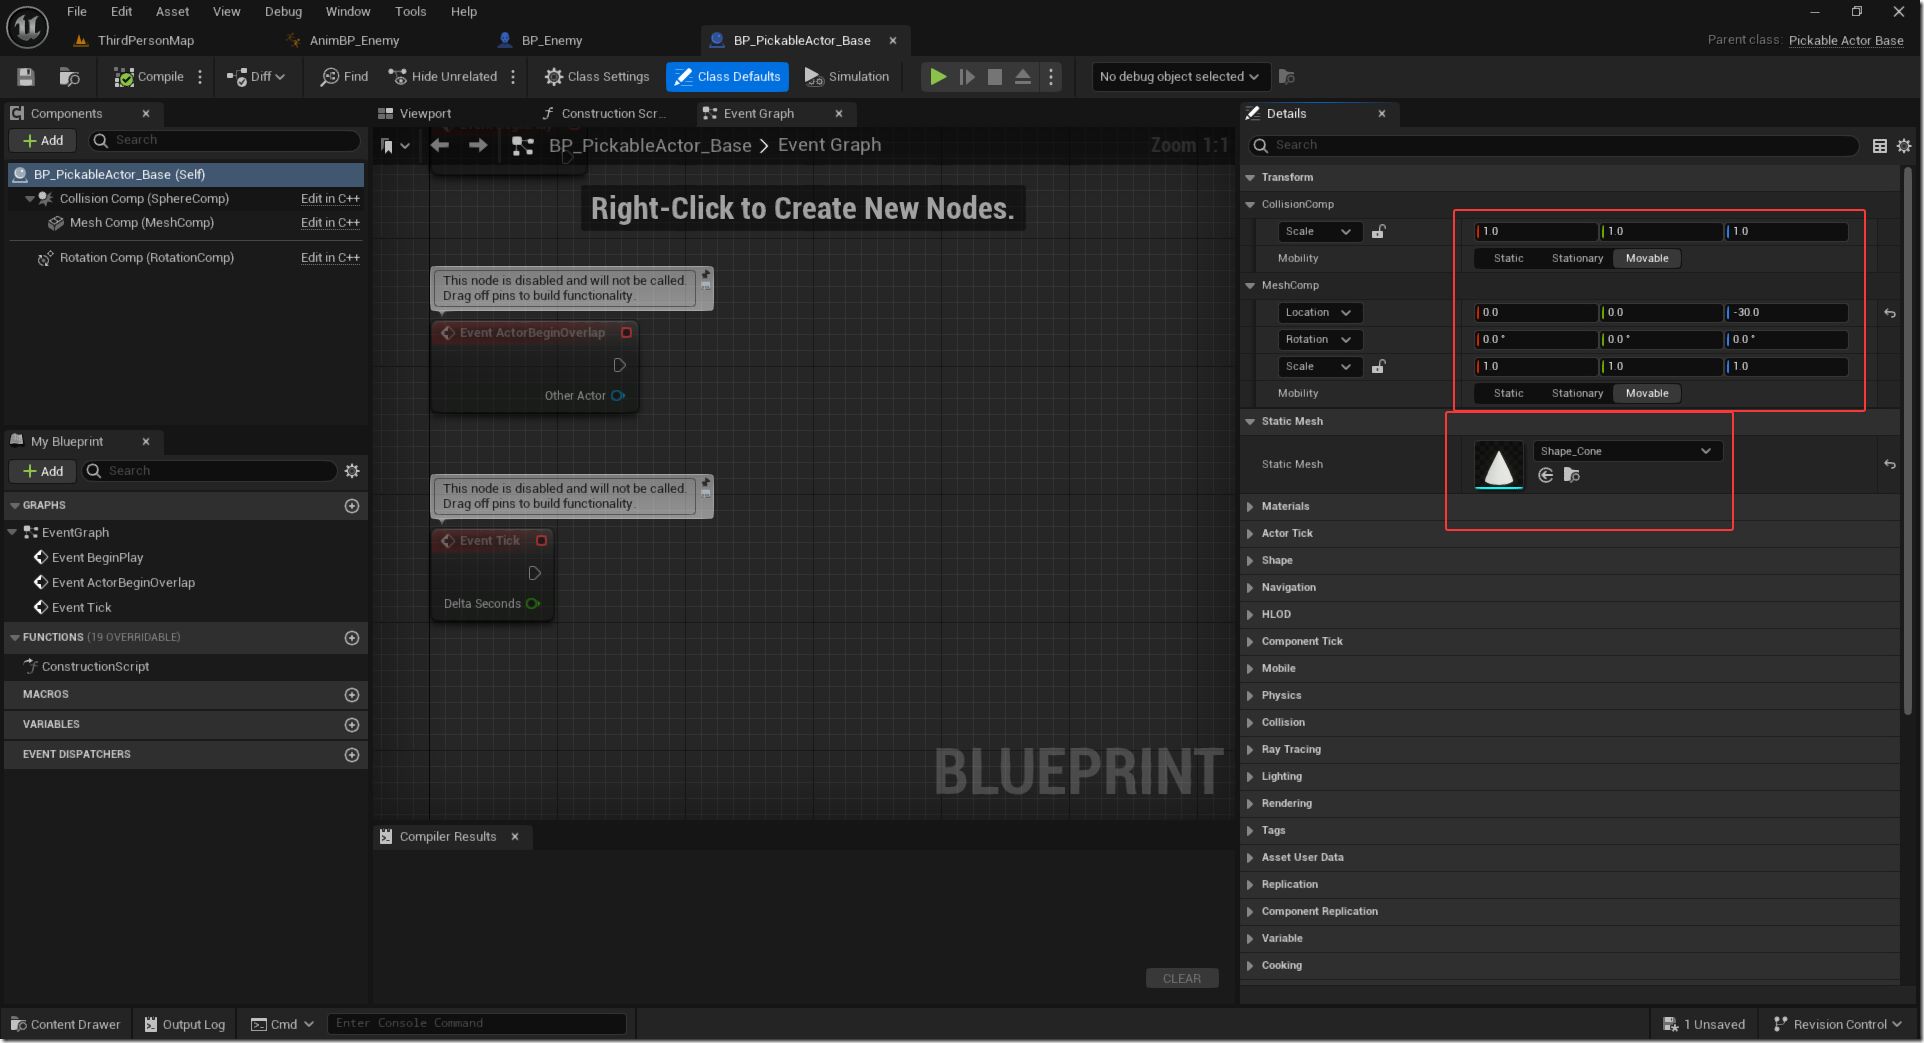Reset MeshComp Location to default
This screenshot has width=1924, height=1043.
click(1890, 313)
